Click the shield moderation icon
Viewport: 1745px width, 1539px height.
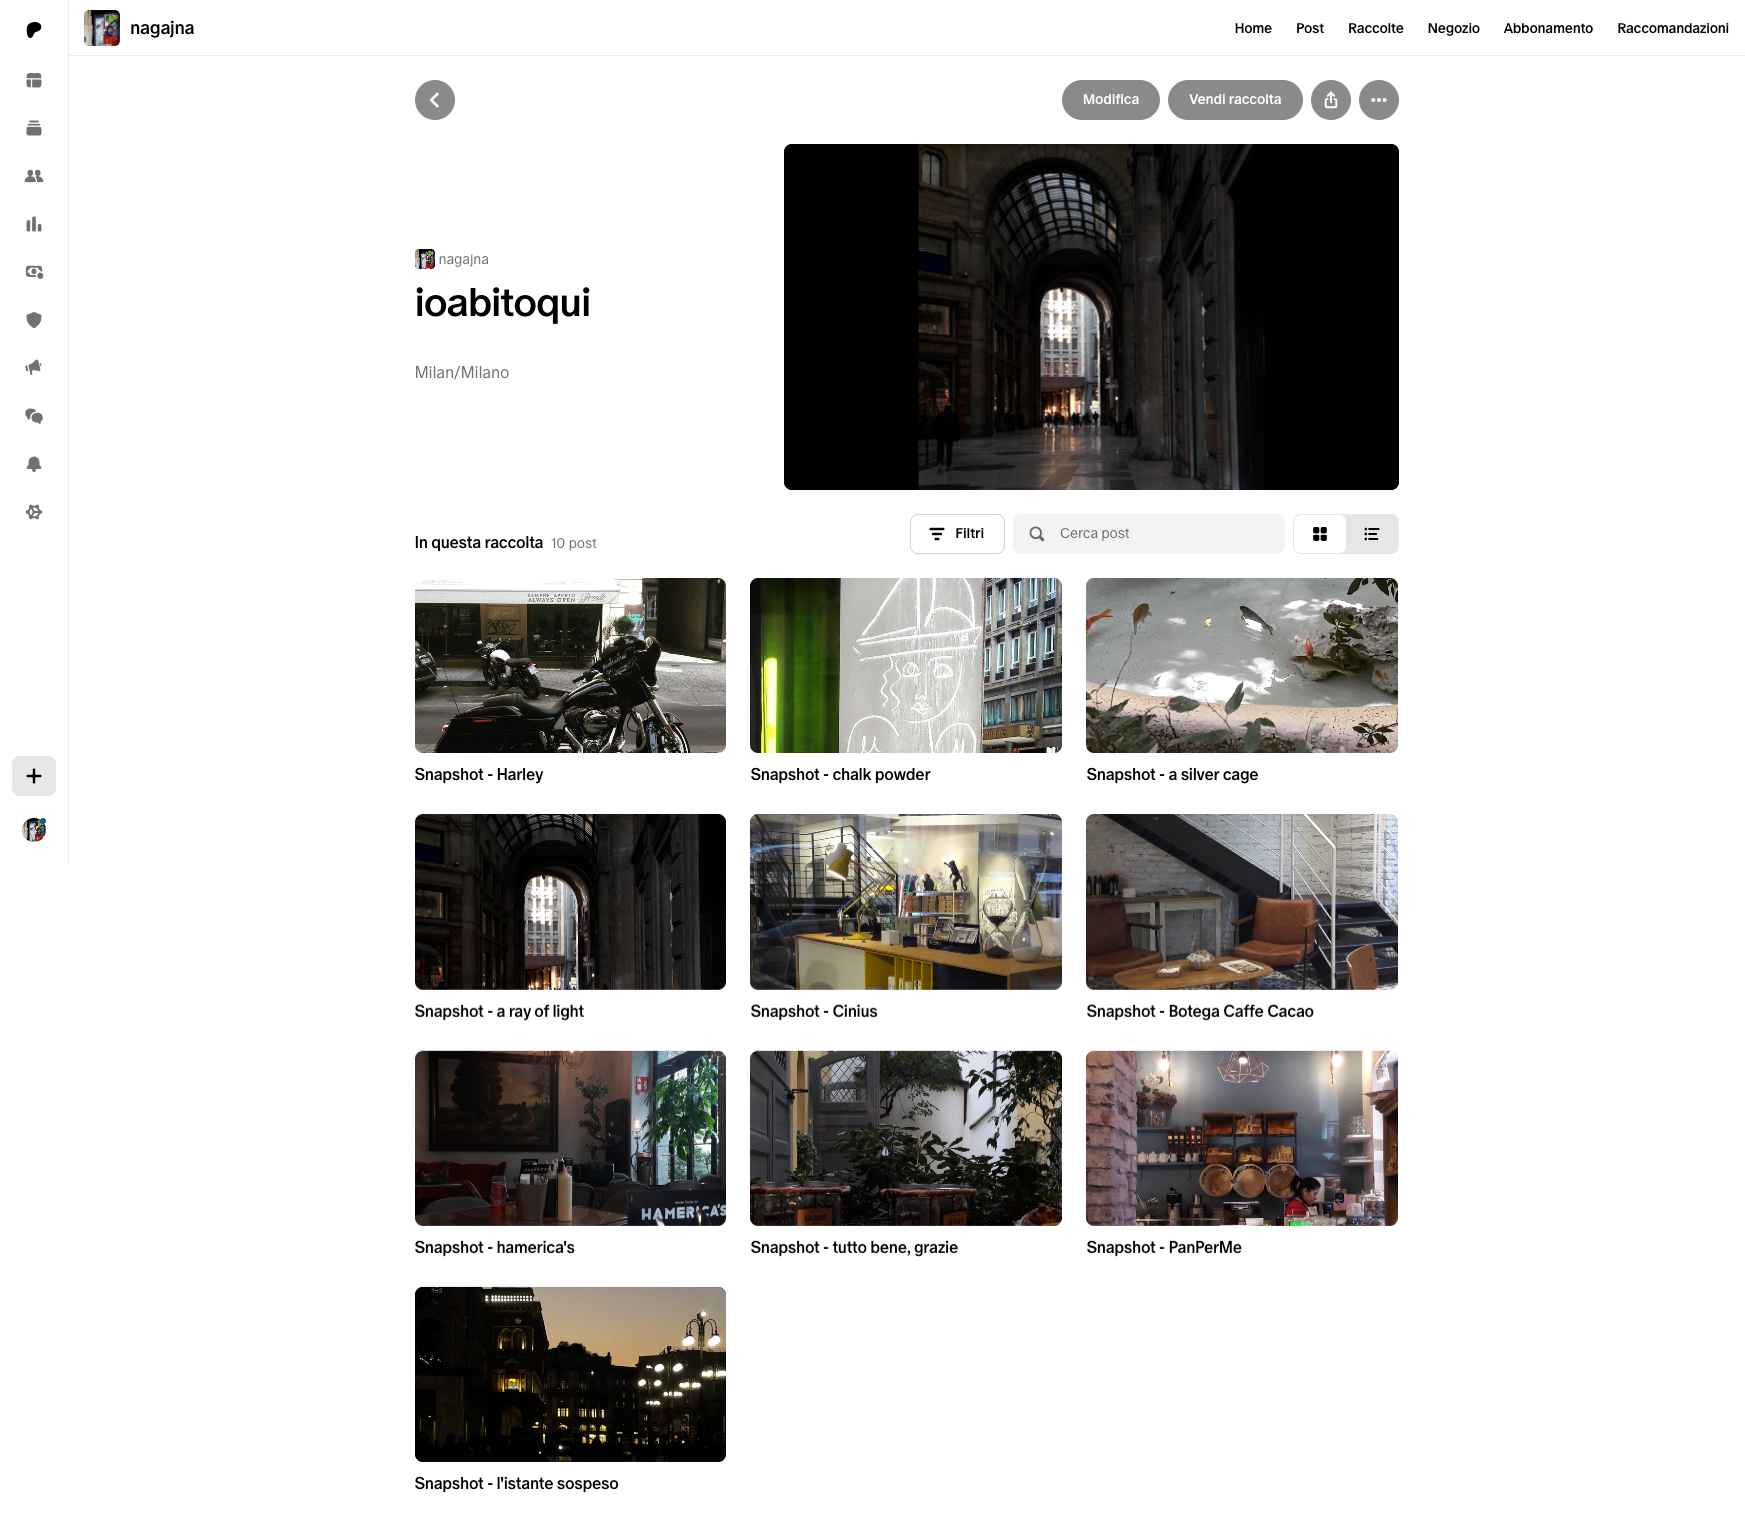pyautogui.click(x=34, y=320)
